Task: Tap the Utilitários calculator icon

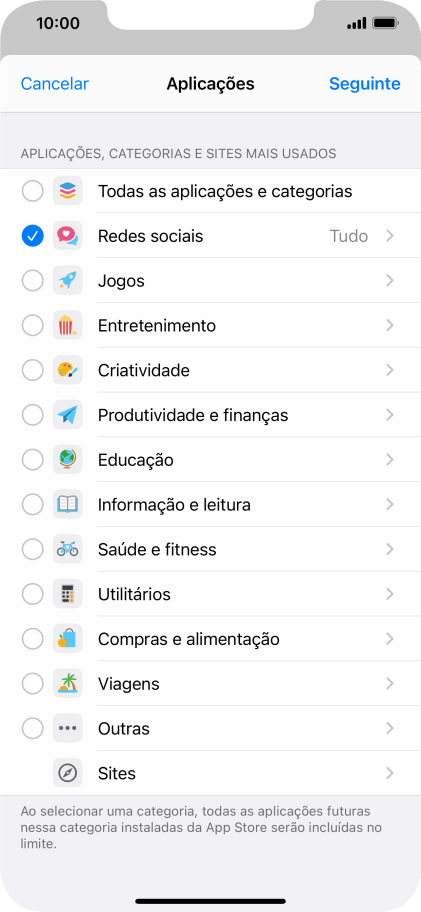Action: coord(67,594)
